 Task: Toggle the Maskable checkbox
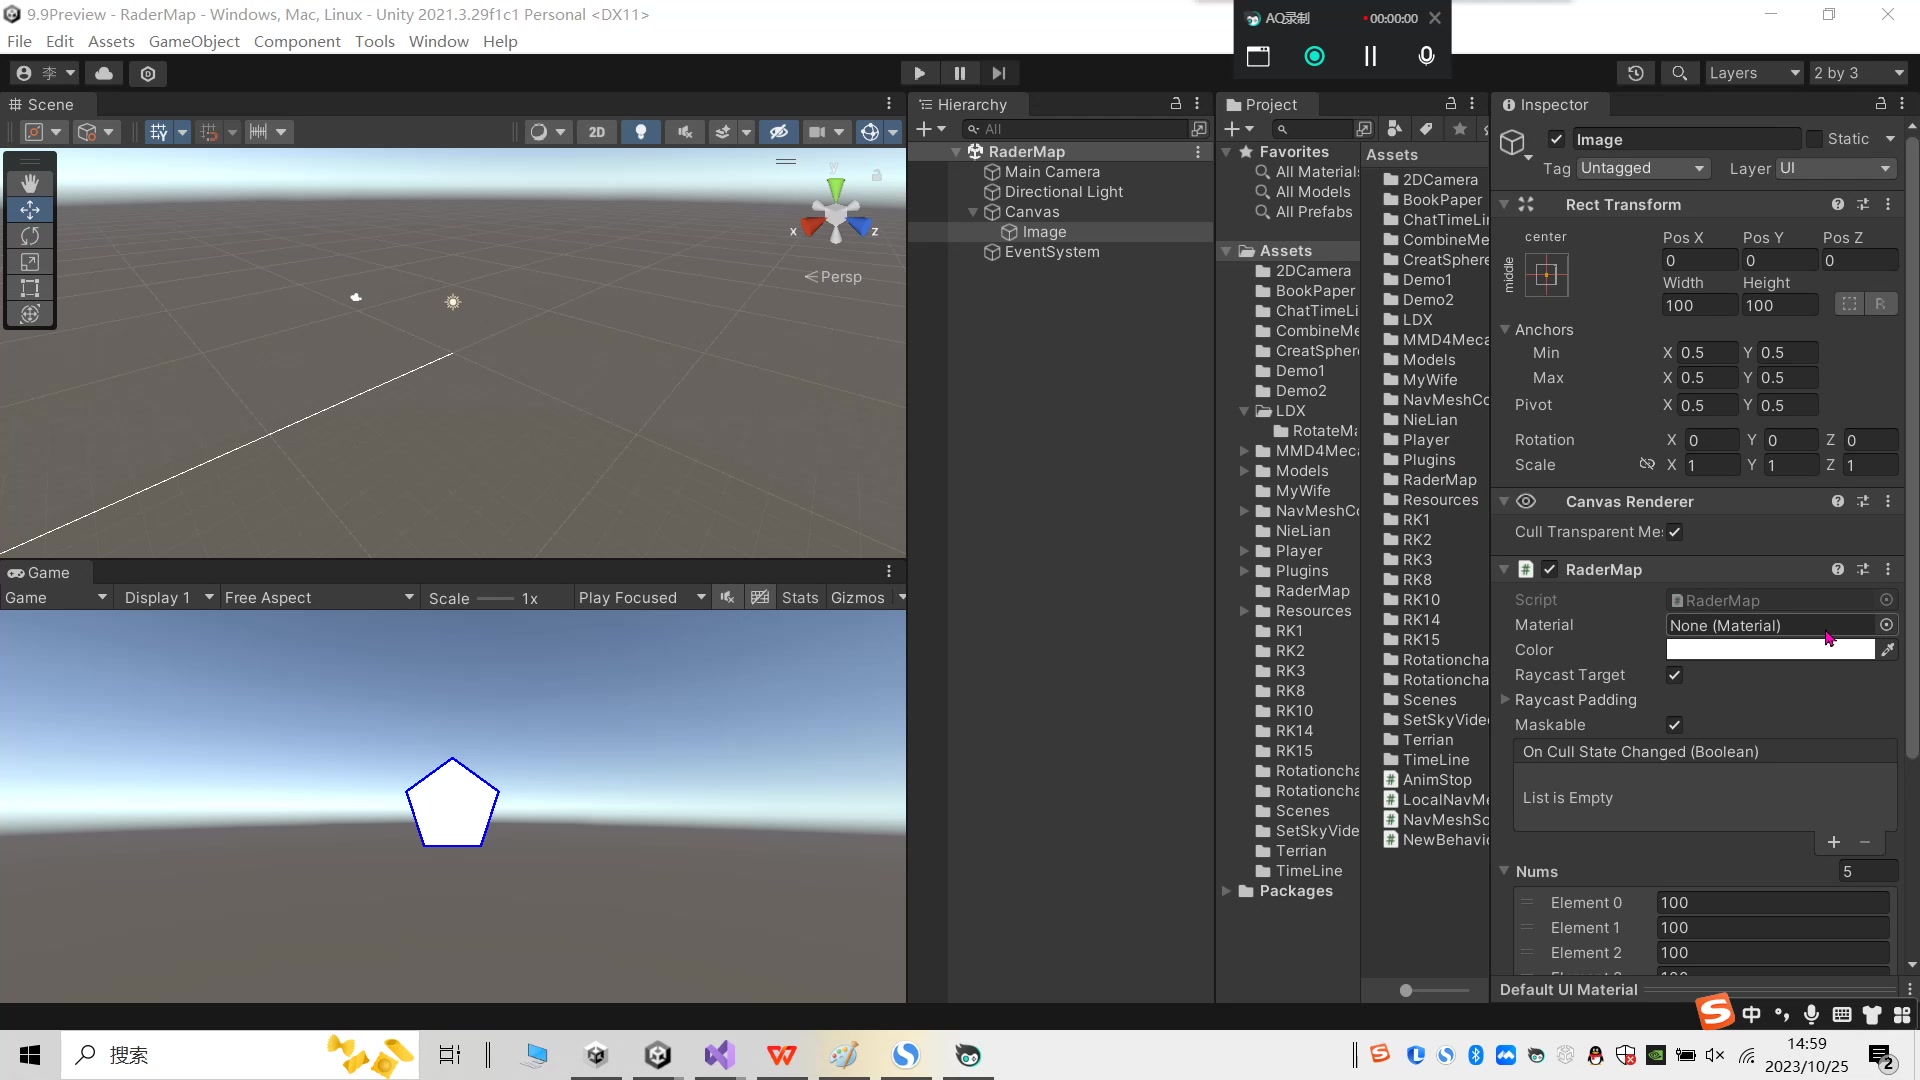pos(1675,725)
